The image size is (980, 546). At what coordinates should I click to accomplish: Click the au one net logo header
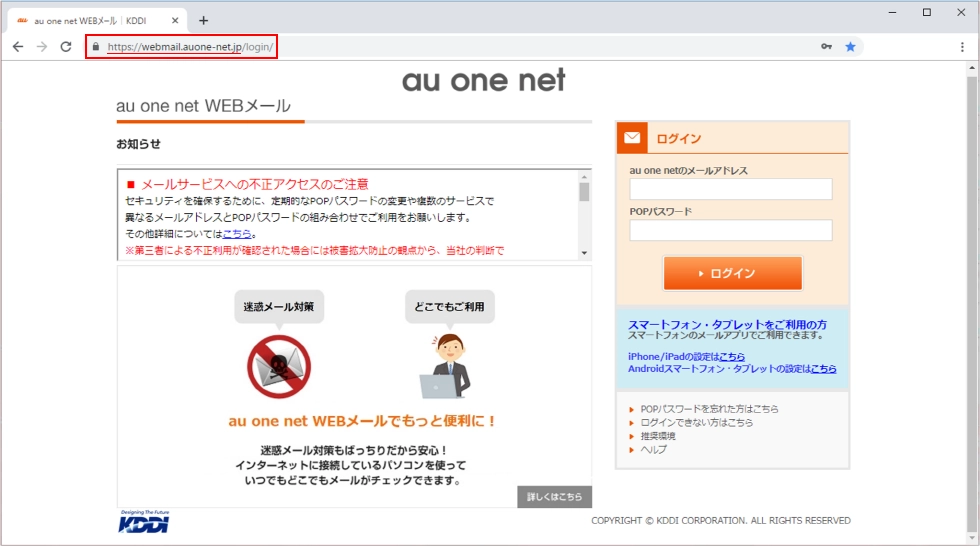coord(483,81)
